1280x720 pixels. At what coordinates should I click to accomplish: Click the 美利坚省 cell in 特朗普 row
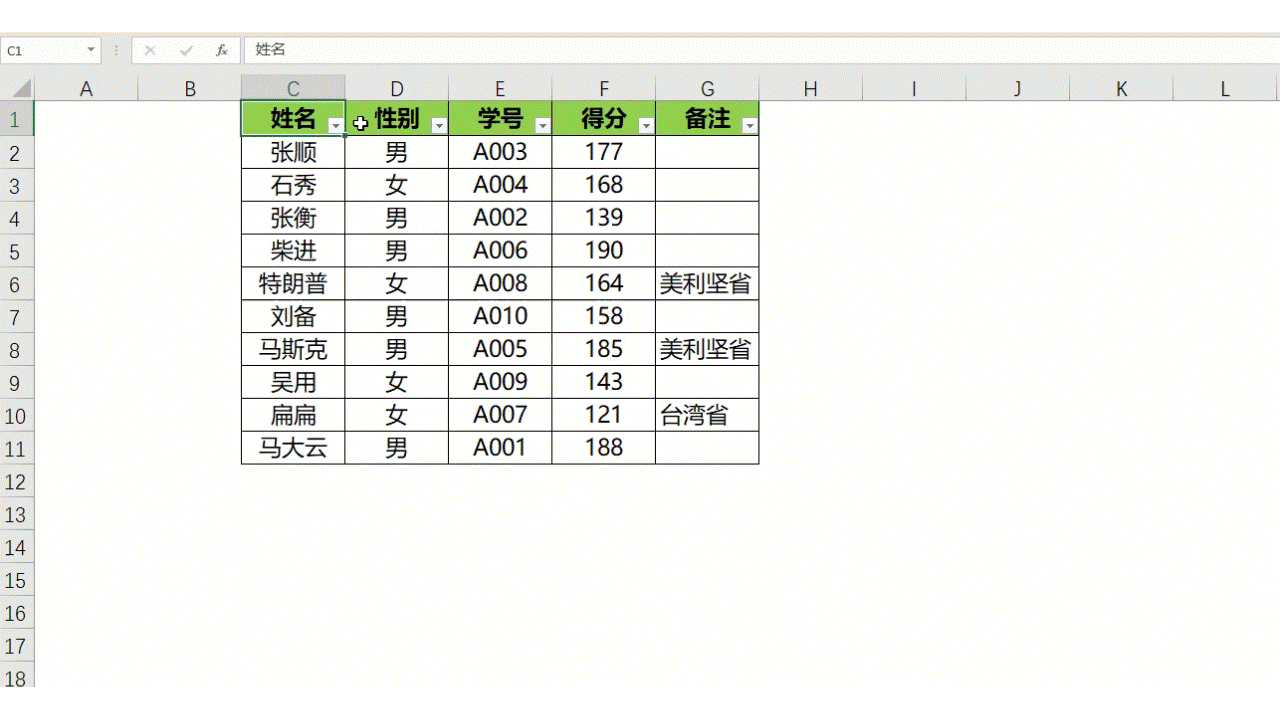click(x=707, y=284)
